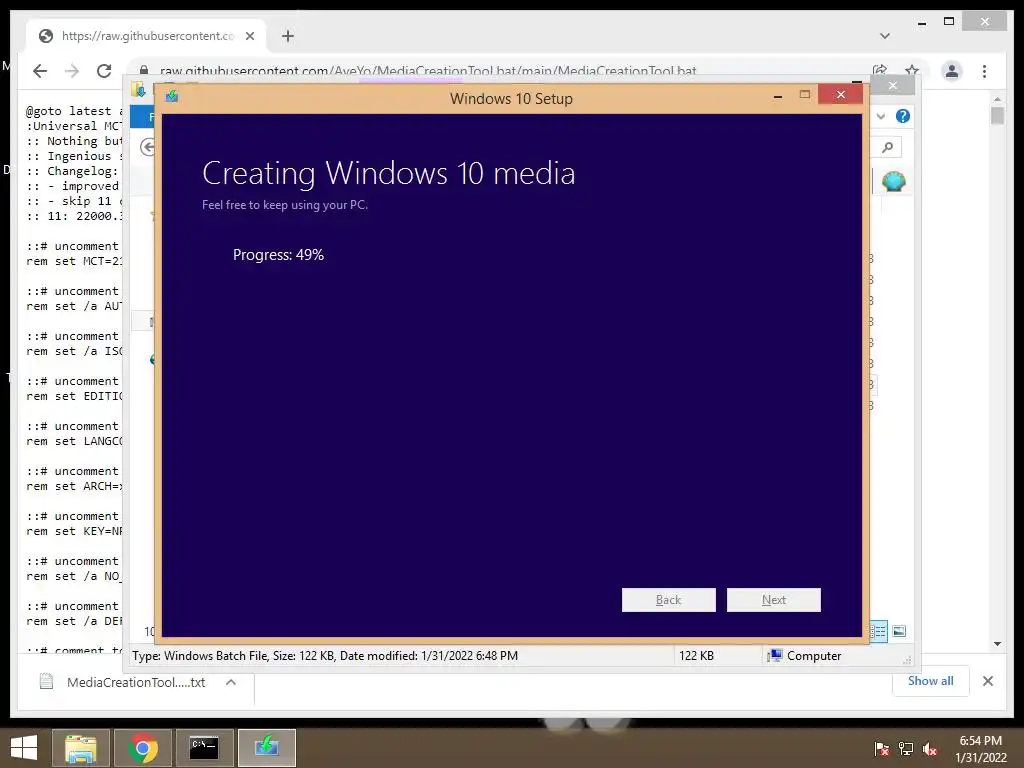Viewport: 1024px width, 768px height.
Task: Click ':: Changelog:' line in page text
Action: [x=73, y=171]
